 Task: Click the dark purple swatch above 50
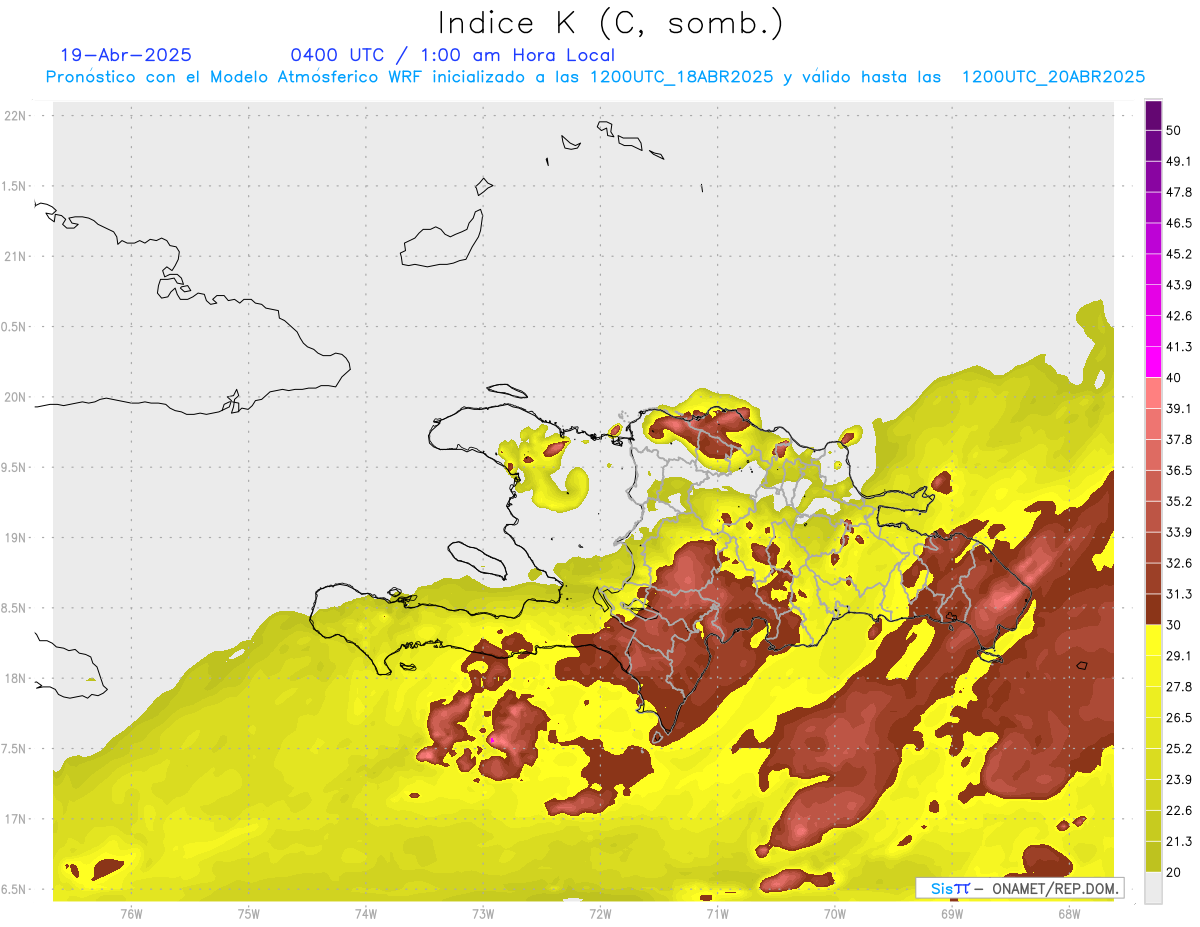(x=1153, y=116)
